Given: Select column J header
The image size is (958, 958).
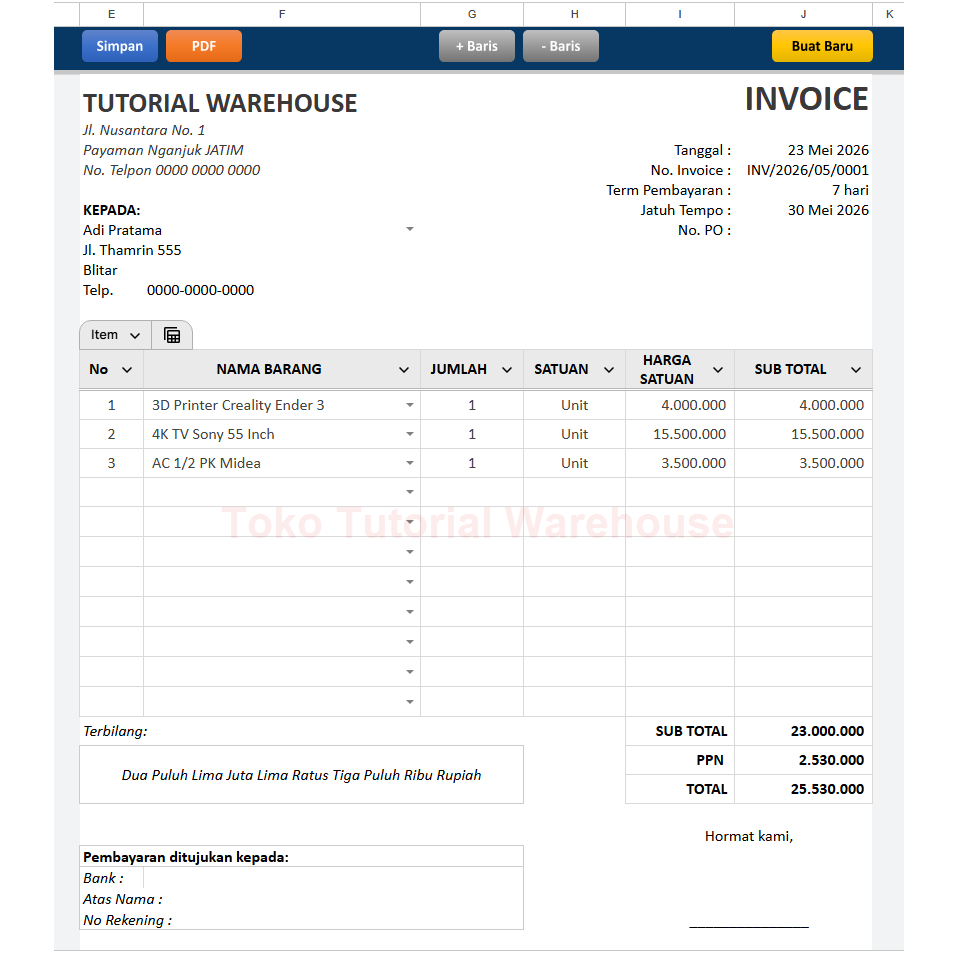Looking at the screenshot, I should tap(803, 14).
